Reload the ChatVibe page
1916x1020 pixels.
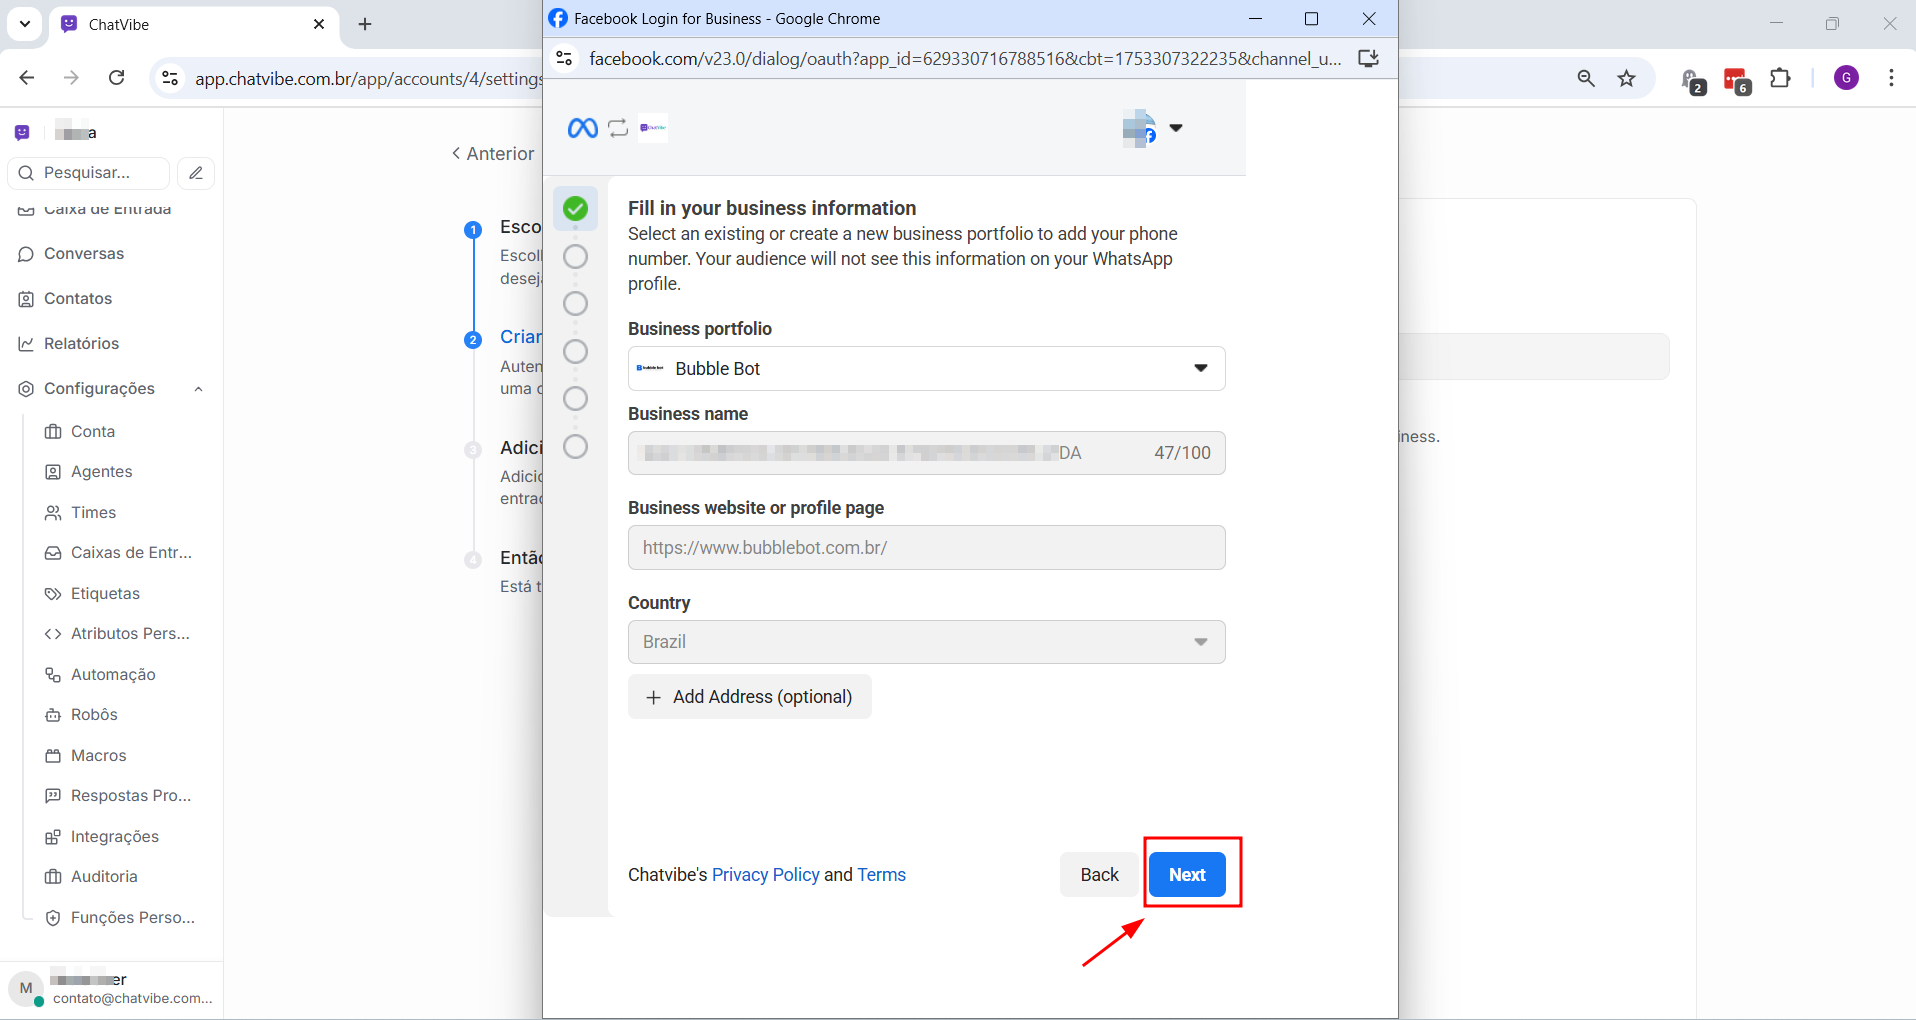[117, 78]
